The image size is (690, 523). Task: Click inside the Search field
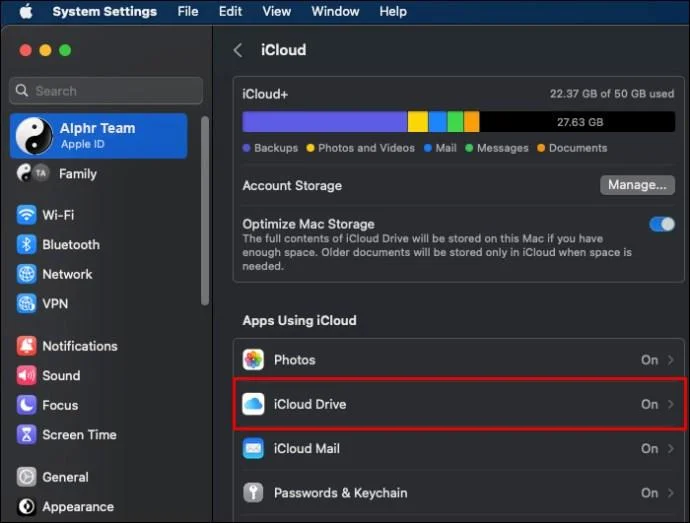point(106,91)
